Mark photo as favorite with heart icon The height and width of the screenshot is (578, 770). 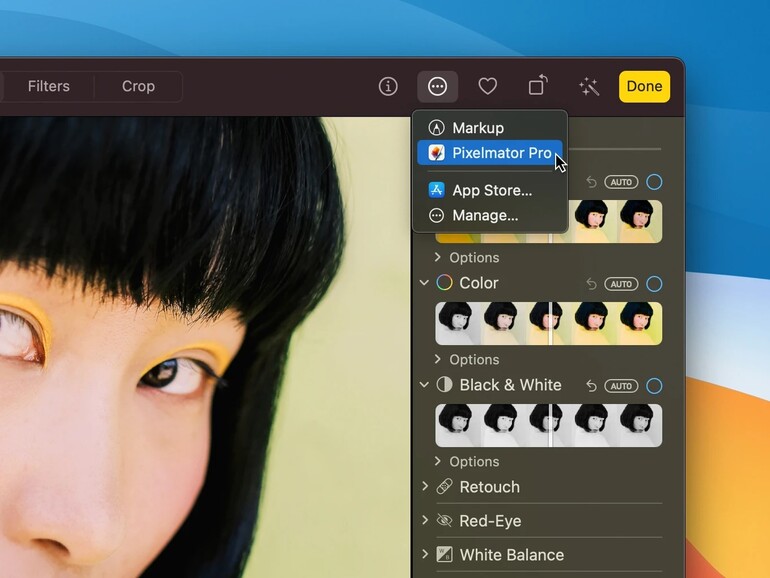click(x=488, y=86)
